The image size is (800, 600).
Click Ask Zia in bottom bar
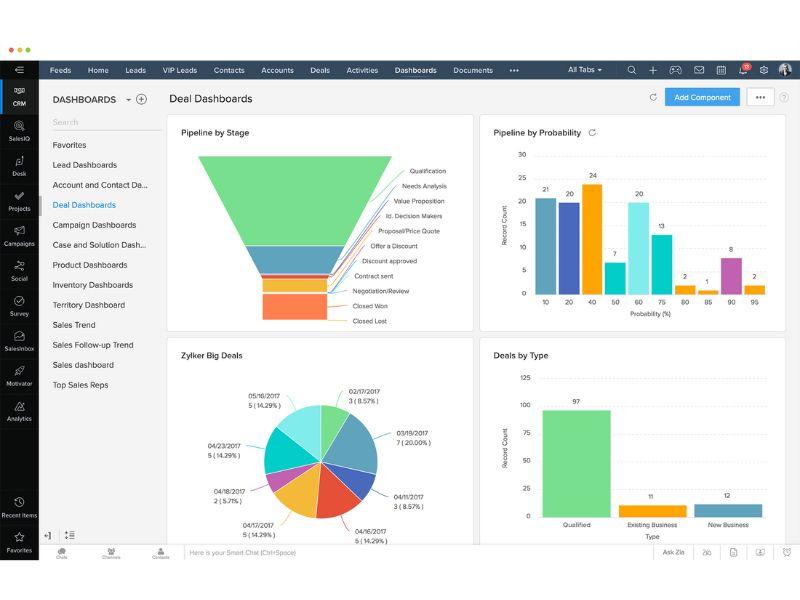pos(673,553)
